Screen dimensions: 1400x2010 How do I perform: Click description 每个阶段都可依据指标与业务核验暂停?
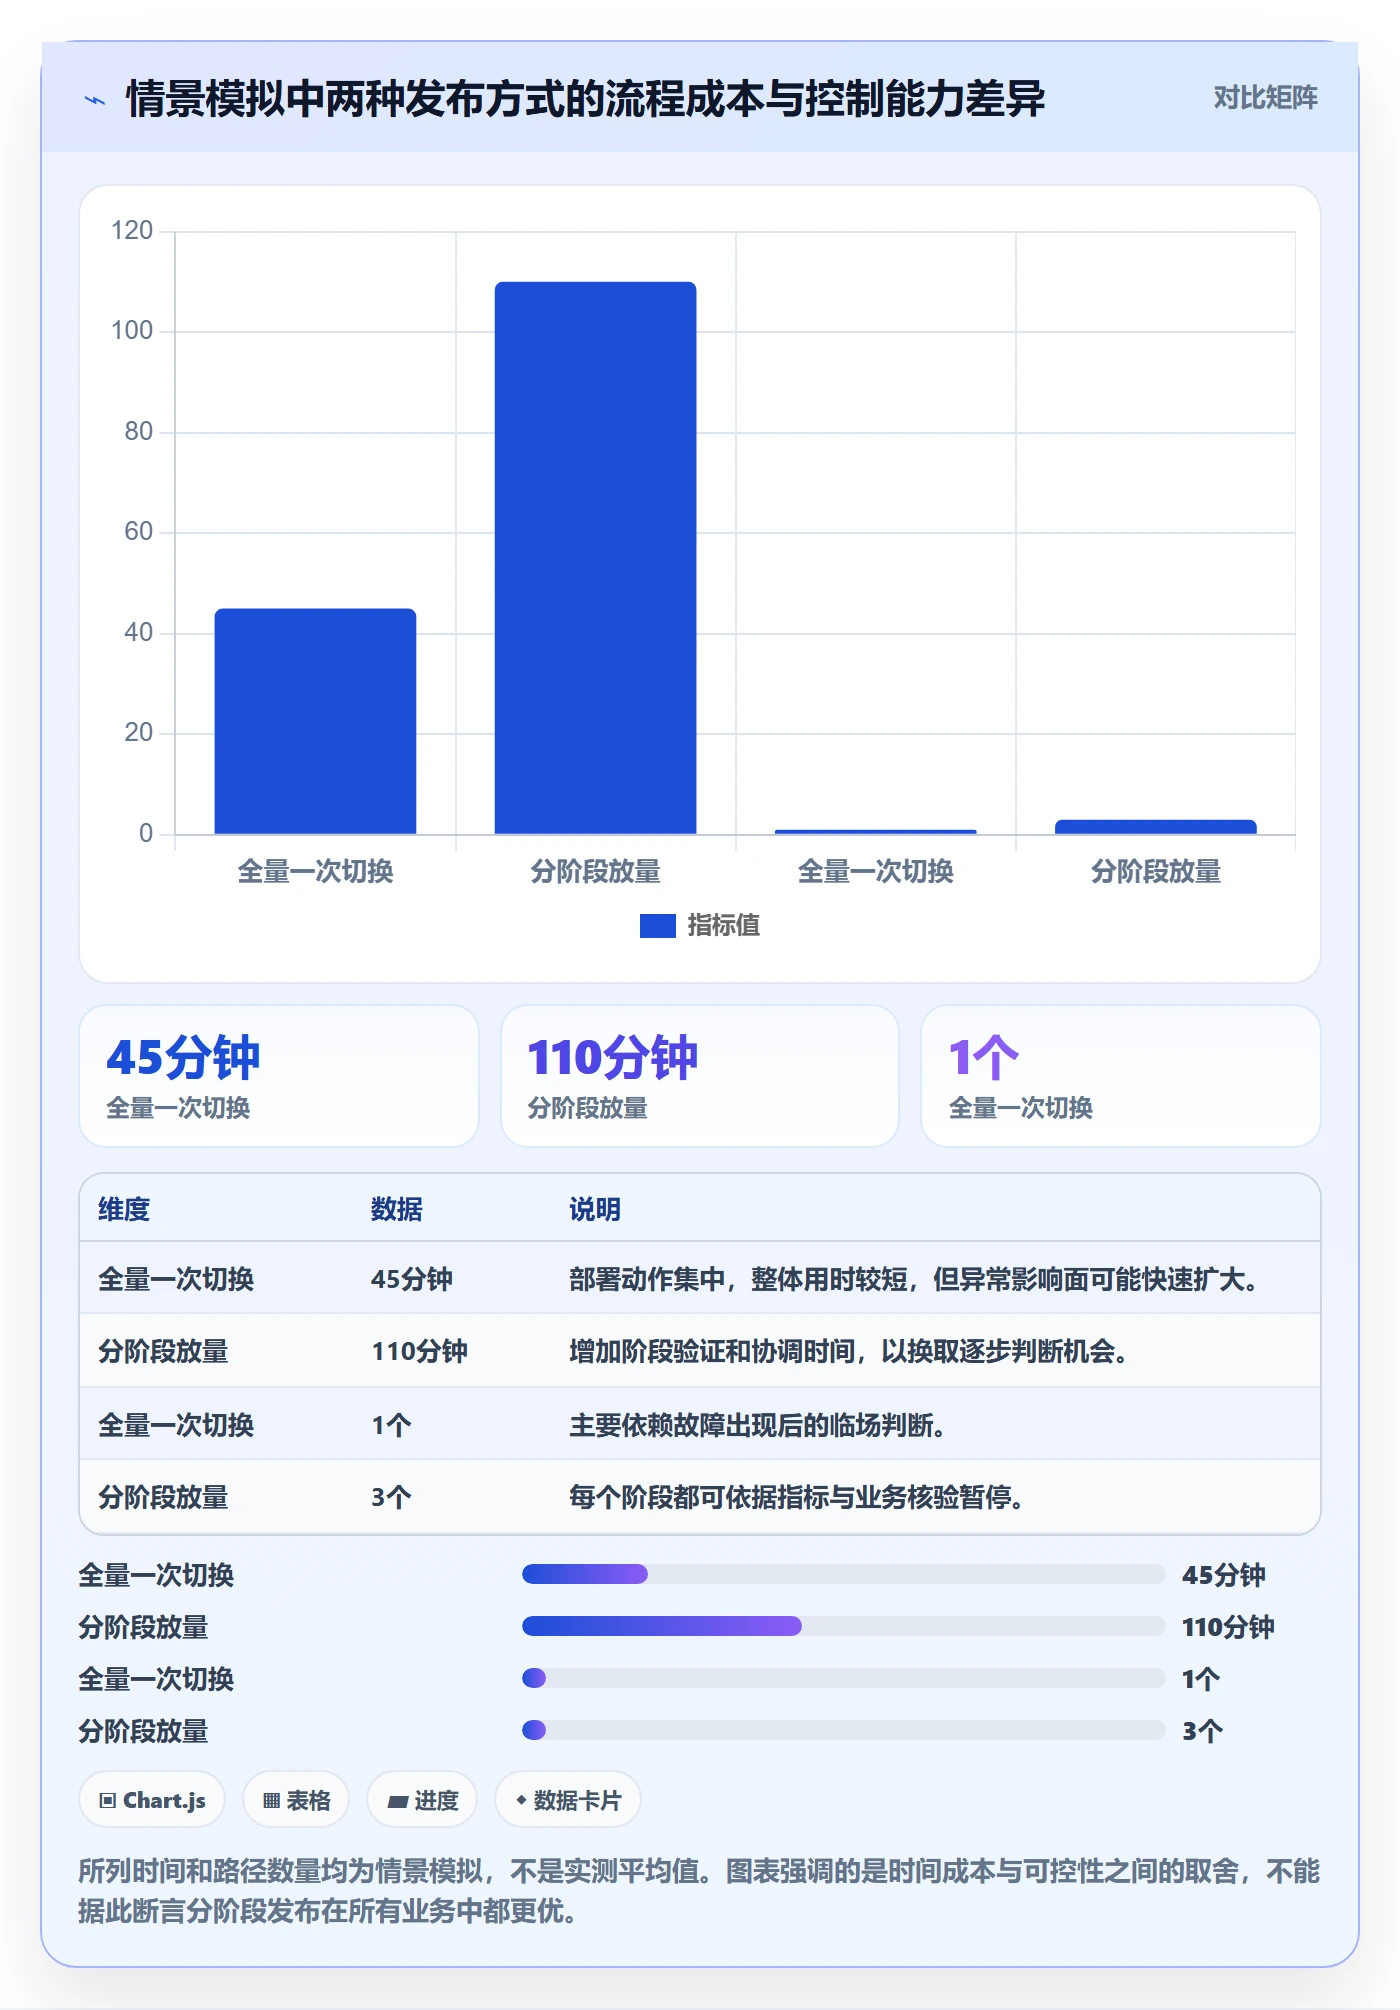(796, 1498)
